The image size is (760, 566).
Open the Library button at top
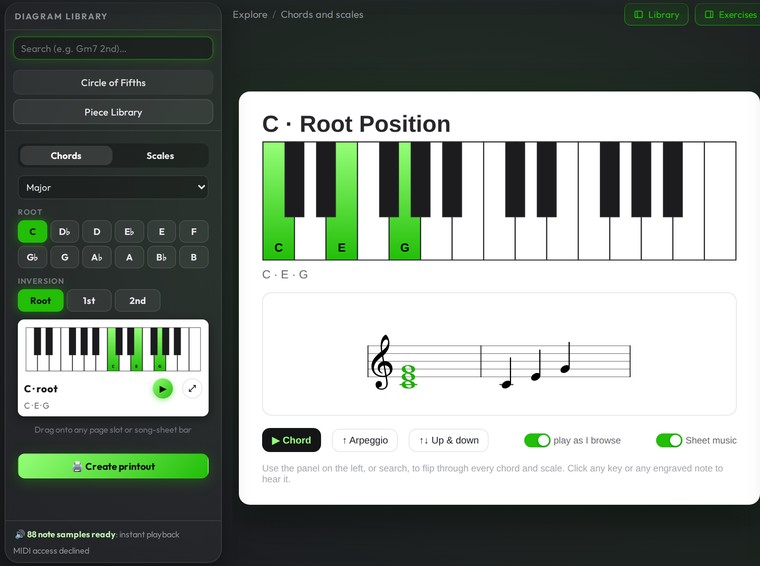pos(656,15)
